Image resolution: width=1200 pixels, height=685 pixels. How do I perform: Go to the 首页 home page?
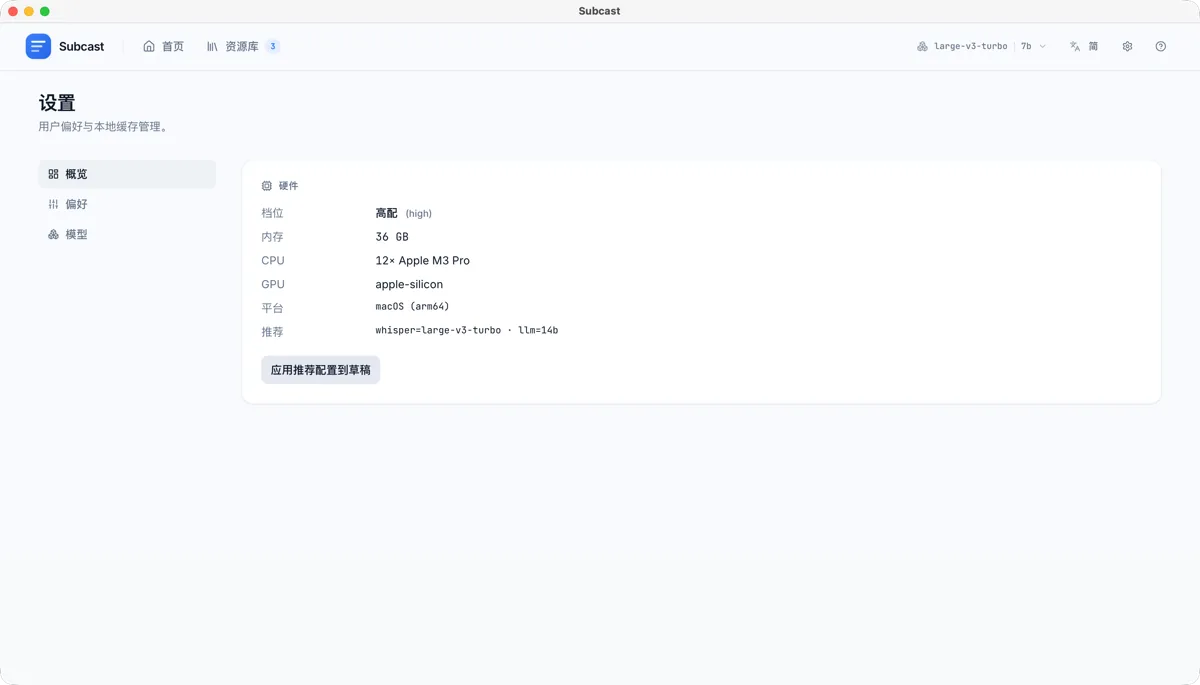[163, 46]
